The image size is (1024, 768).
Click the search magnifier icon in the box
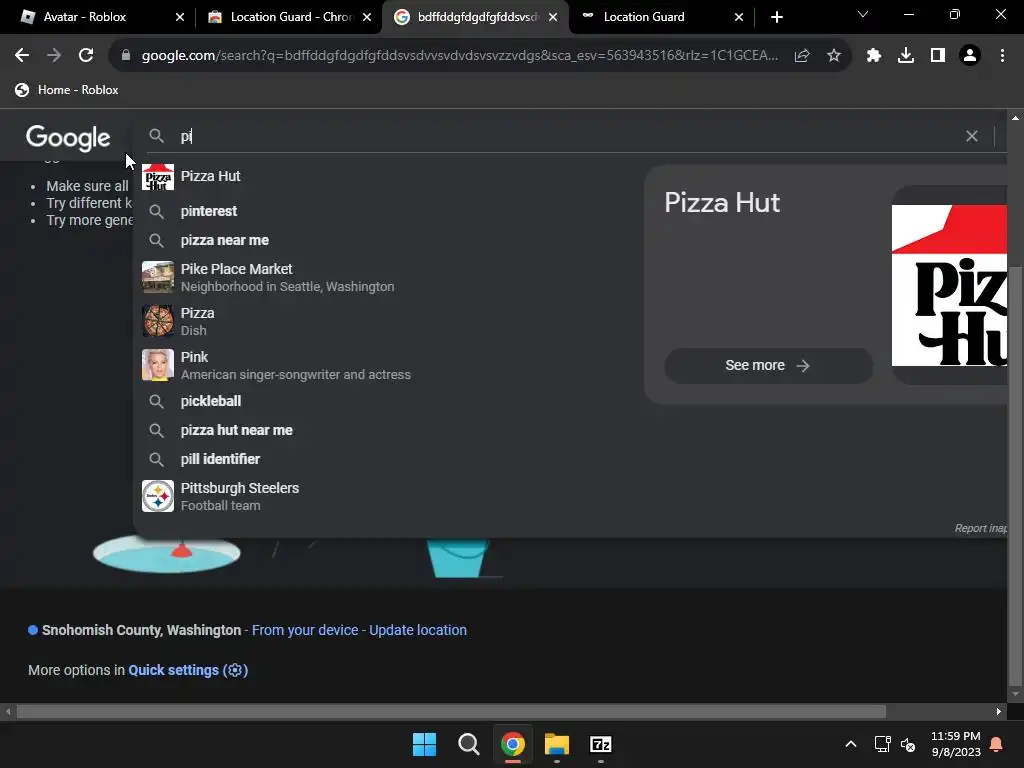click(156, 136)
